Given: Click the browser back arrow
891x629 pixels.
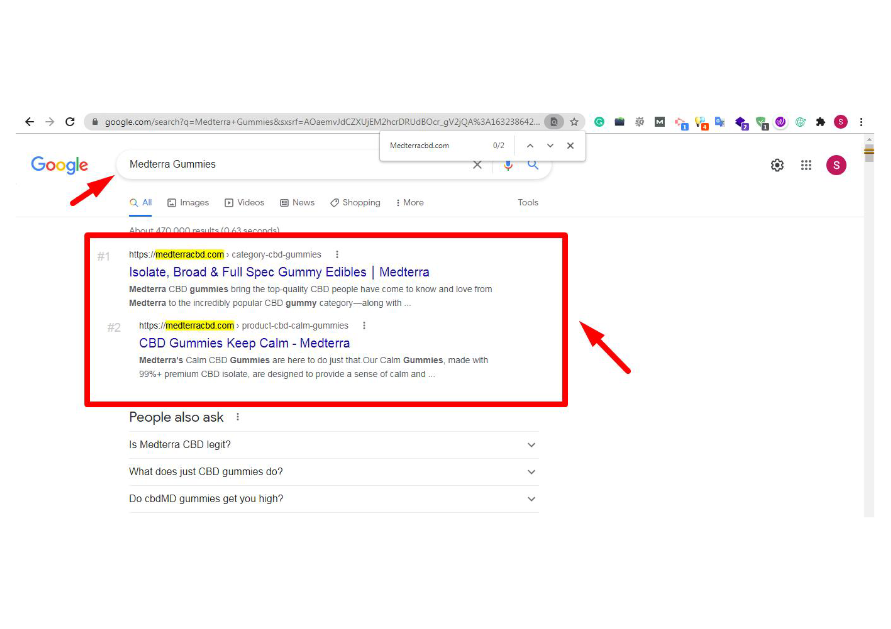Looking at the screenshot, I should (30, 122).
